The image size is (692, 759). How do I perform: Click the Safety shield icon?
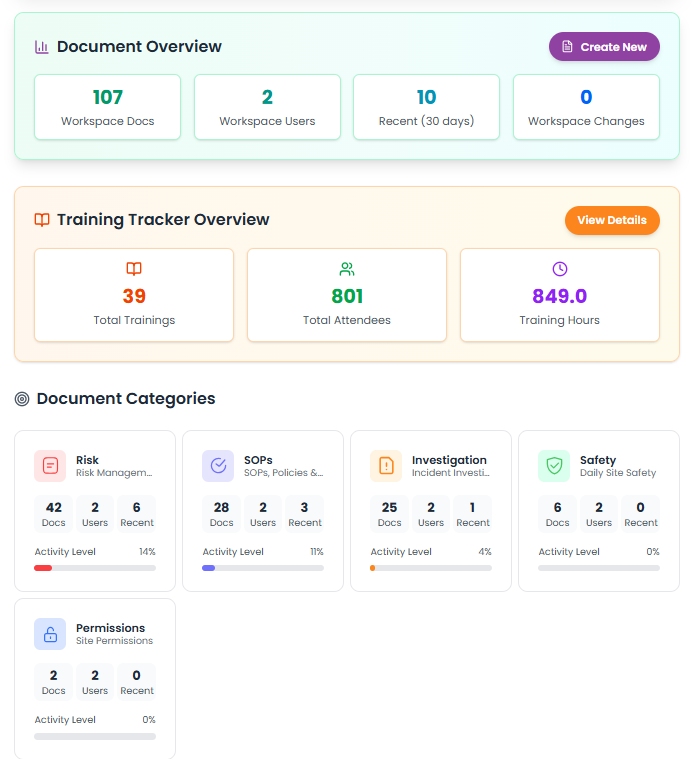pos(554,466)
